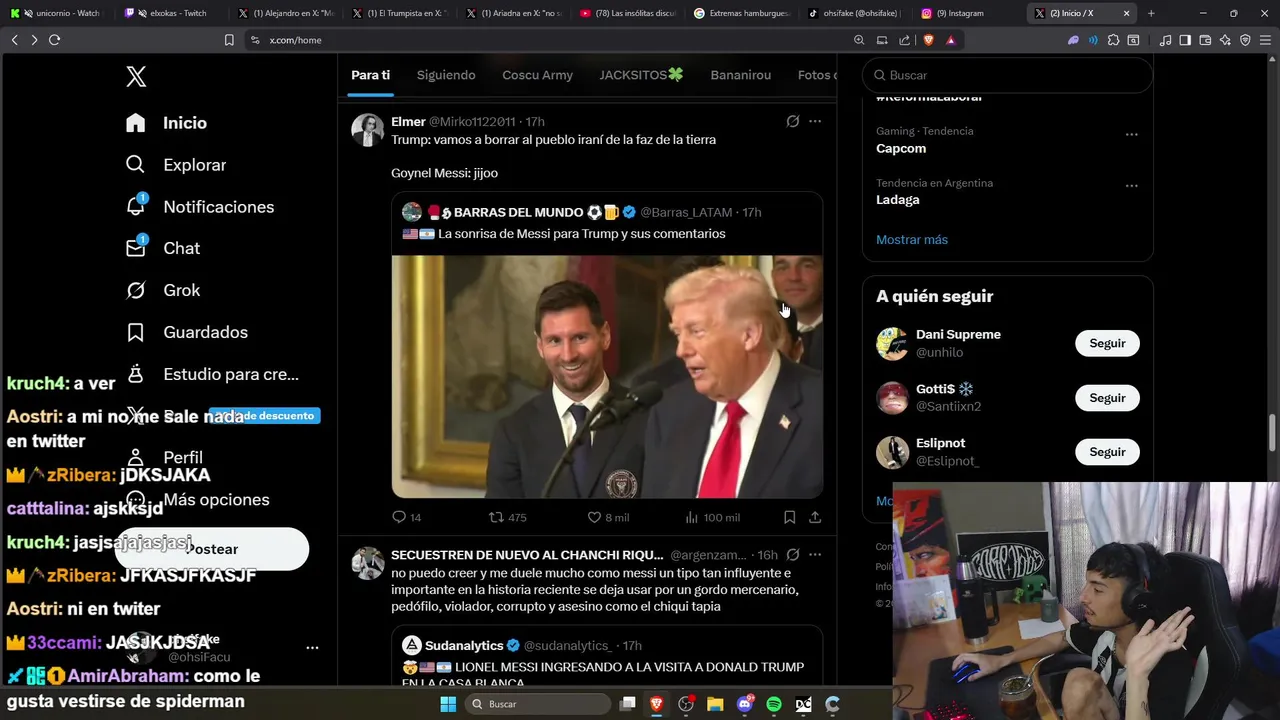
Task: Follow Dani Supreme with the Seguir button
Action: [x=1107, y=343]
